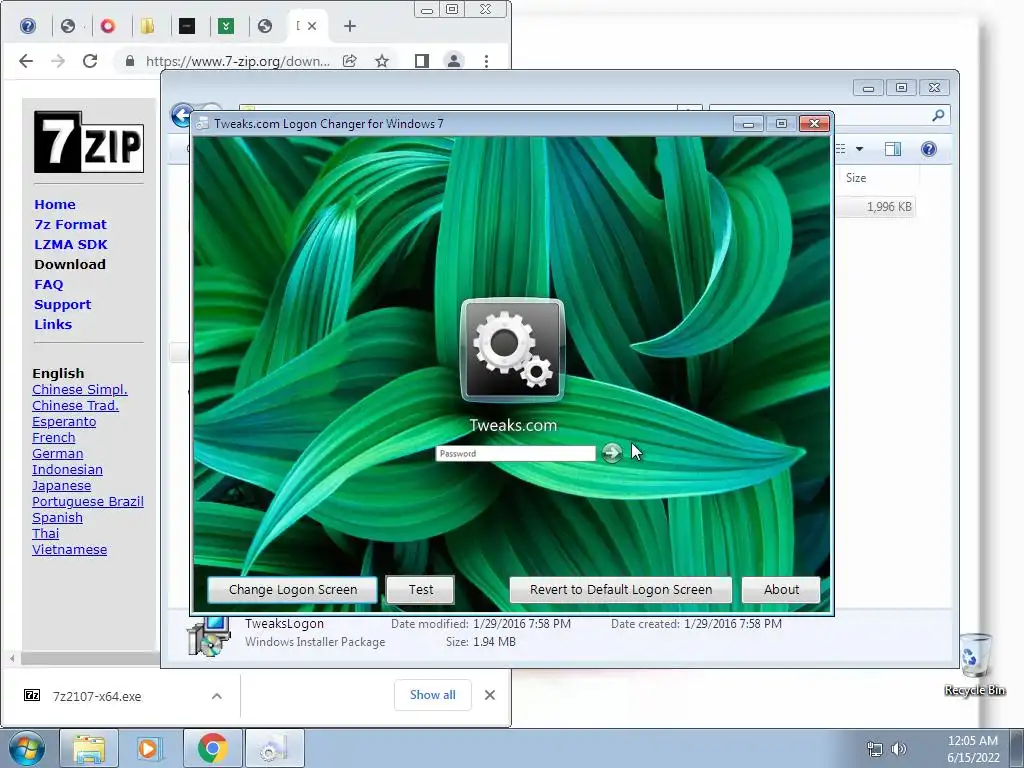This screenshot has height=768, width=1024.
Task: Click the Chrome taskbar icon
Action: click(x=212, y=748)
